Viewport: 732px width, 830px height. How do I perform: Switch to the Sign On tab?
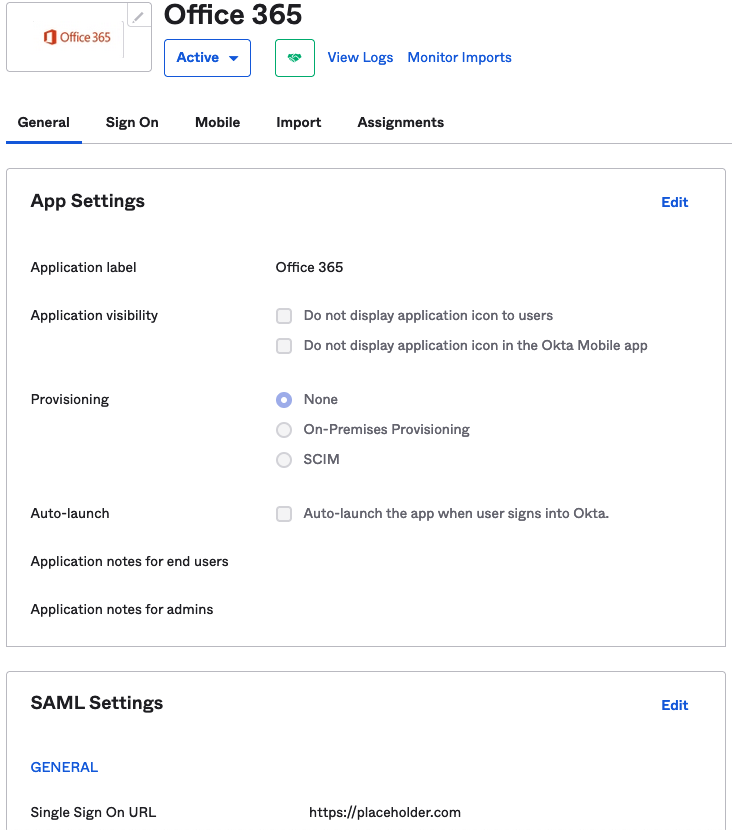click(x=131, y=122)
